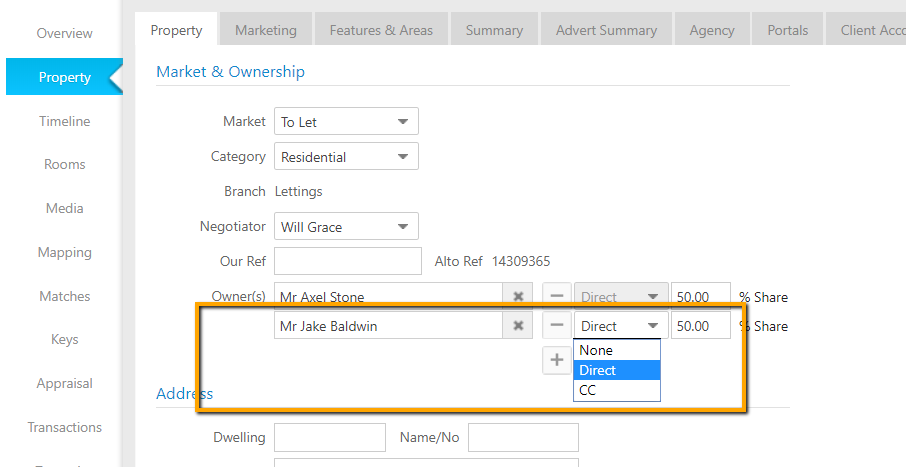
Task: Clear the Mr Jake Baldwin owner
Action: point(518,326)
